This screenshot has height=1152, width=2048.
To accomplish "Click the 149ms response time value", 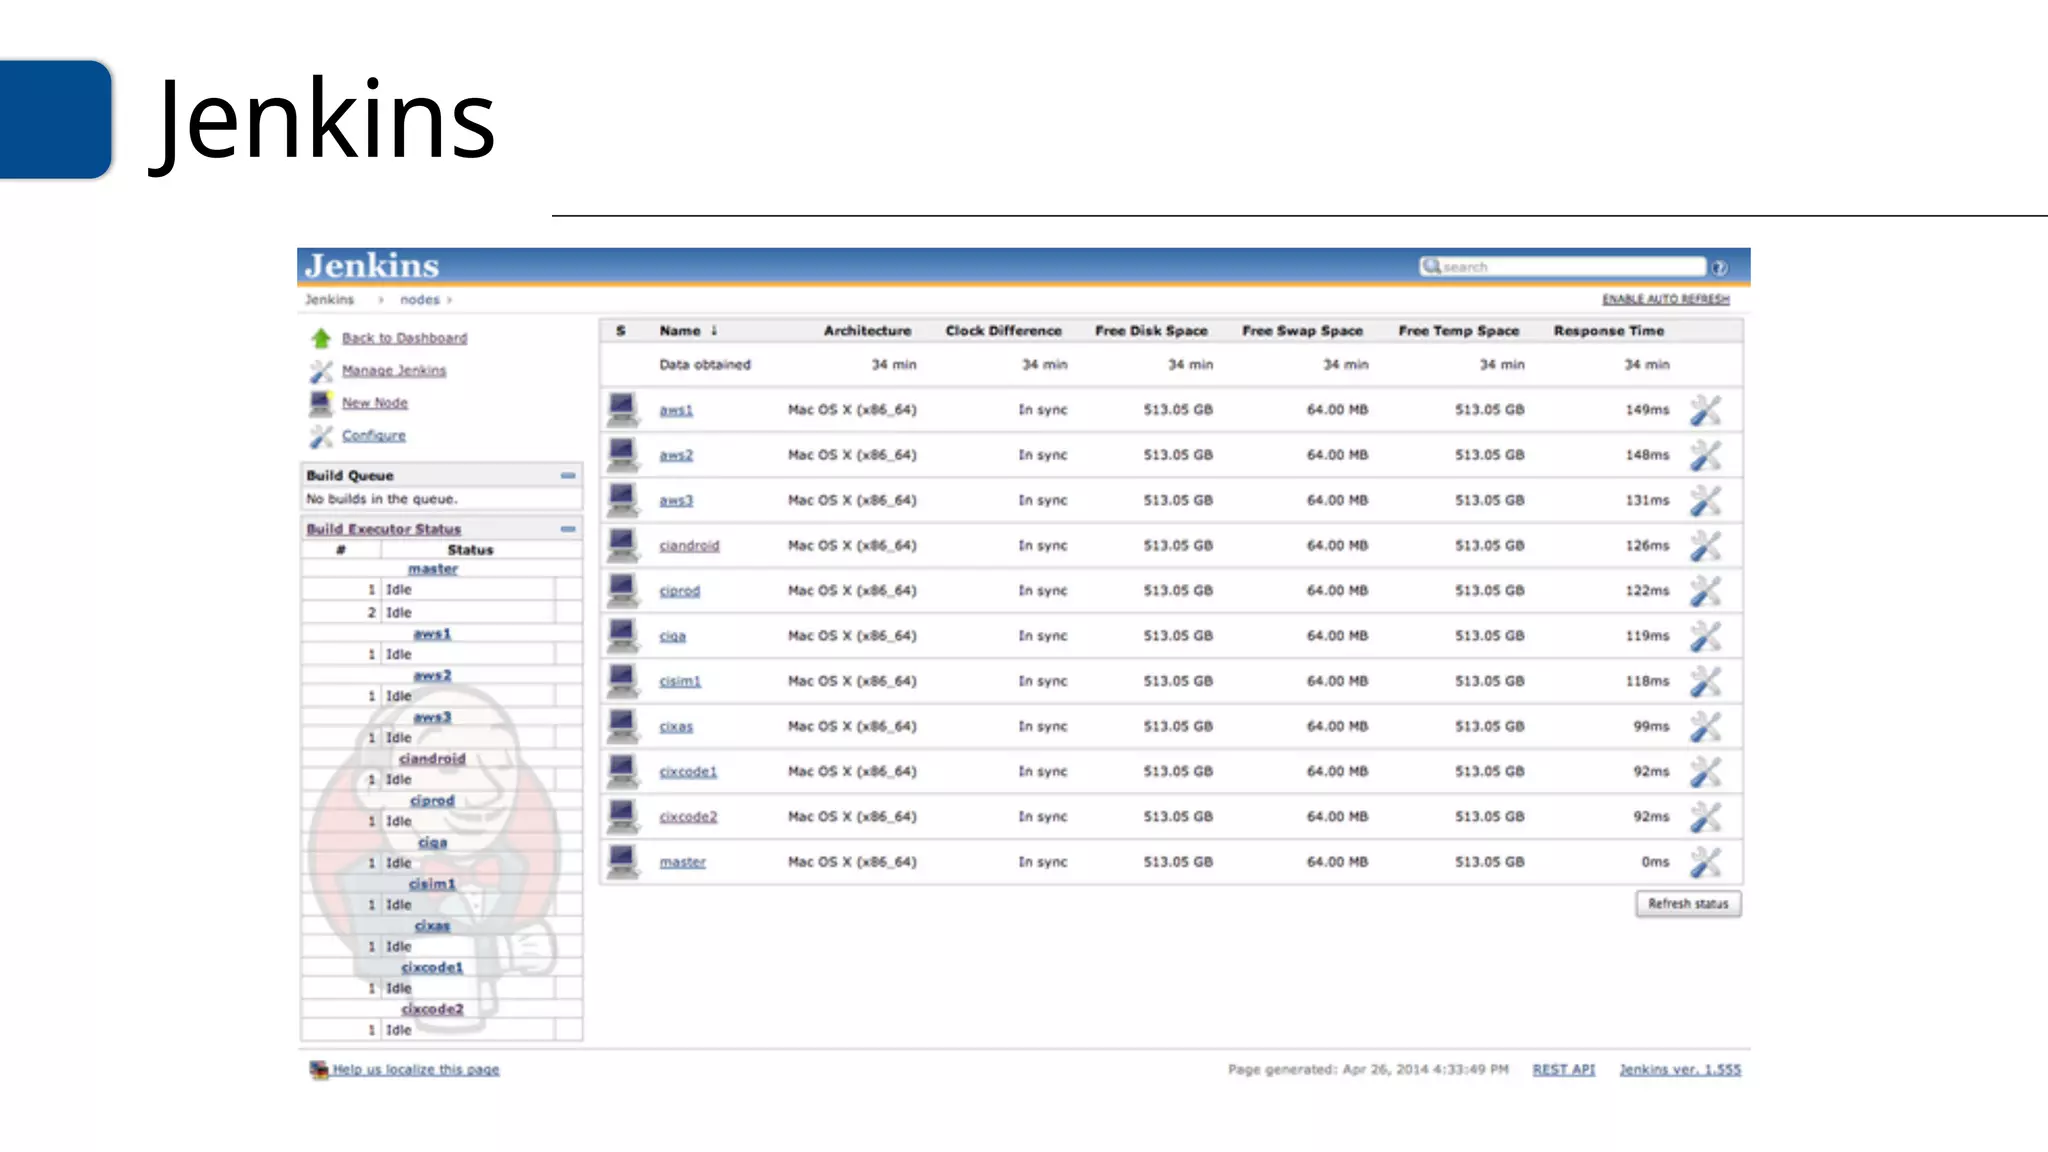I will [x=1647, y=410].
